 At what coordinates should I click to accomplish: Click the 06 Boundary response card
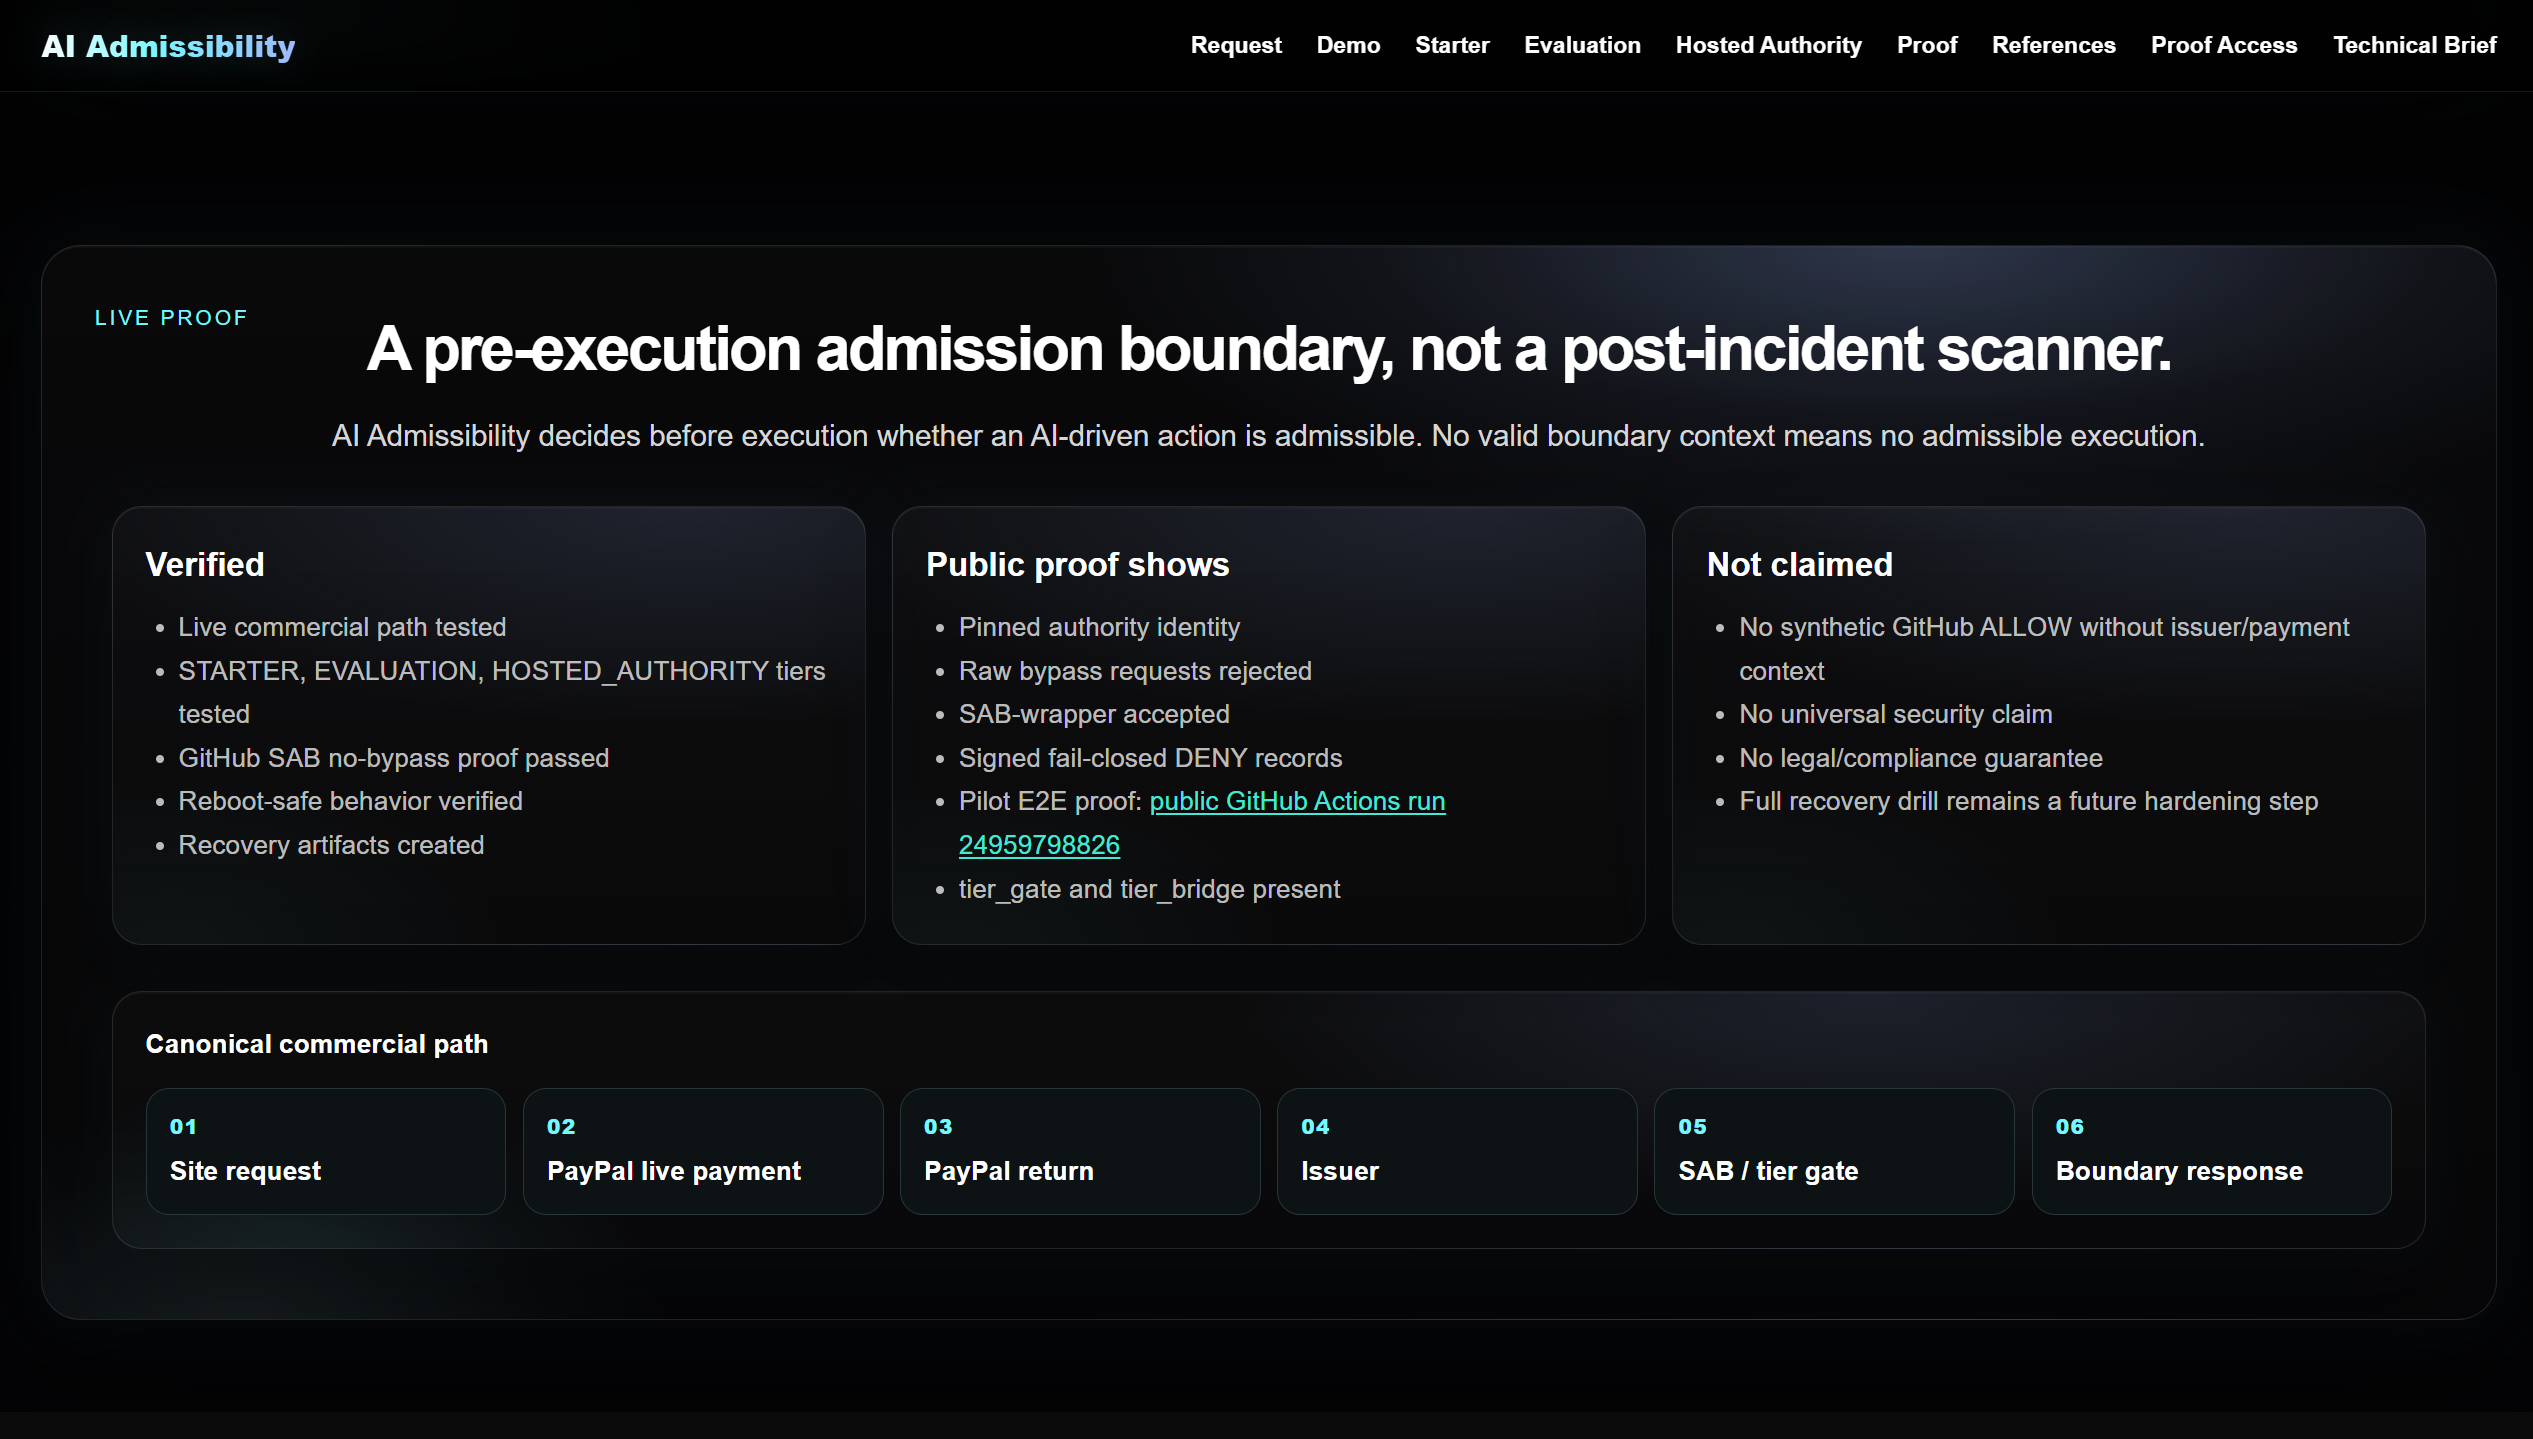click(2211, 1151)
